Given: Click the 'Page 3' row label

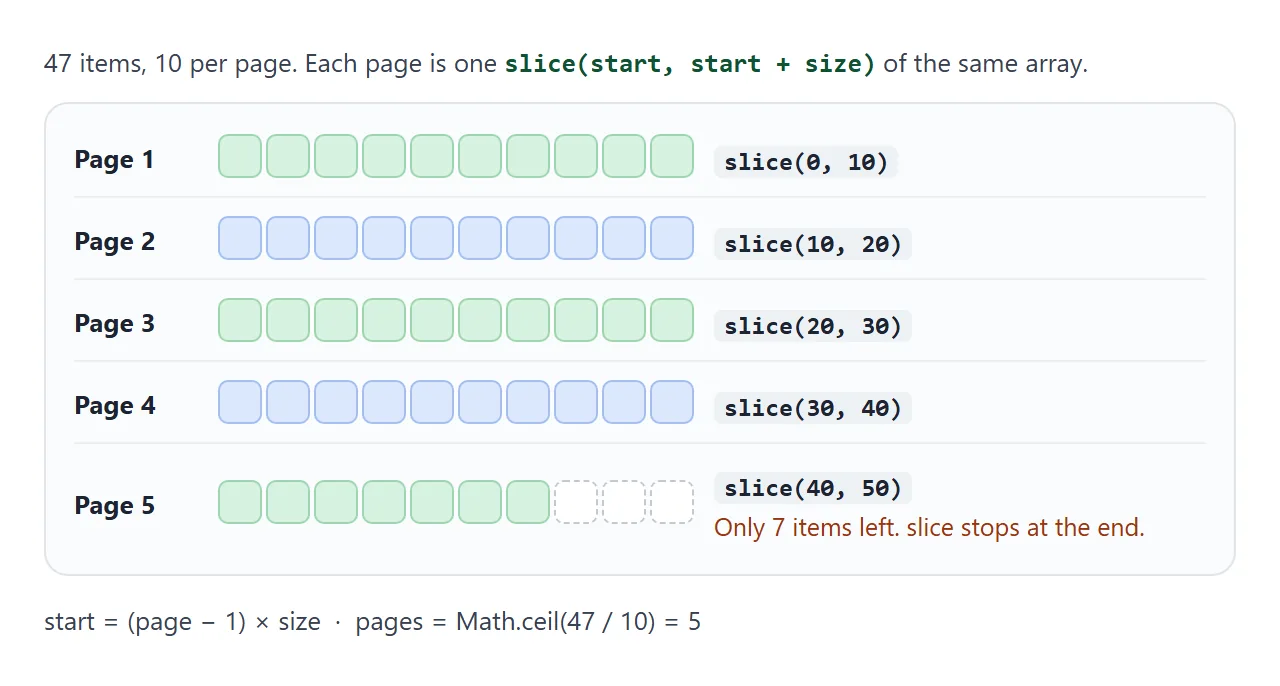Looking at the screenshot, I should pyautogui.click(x=115, y=324).
